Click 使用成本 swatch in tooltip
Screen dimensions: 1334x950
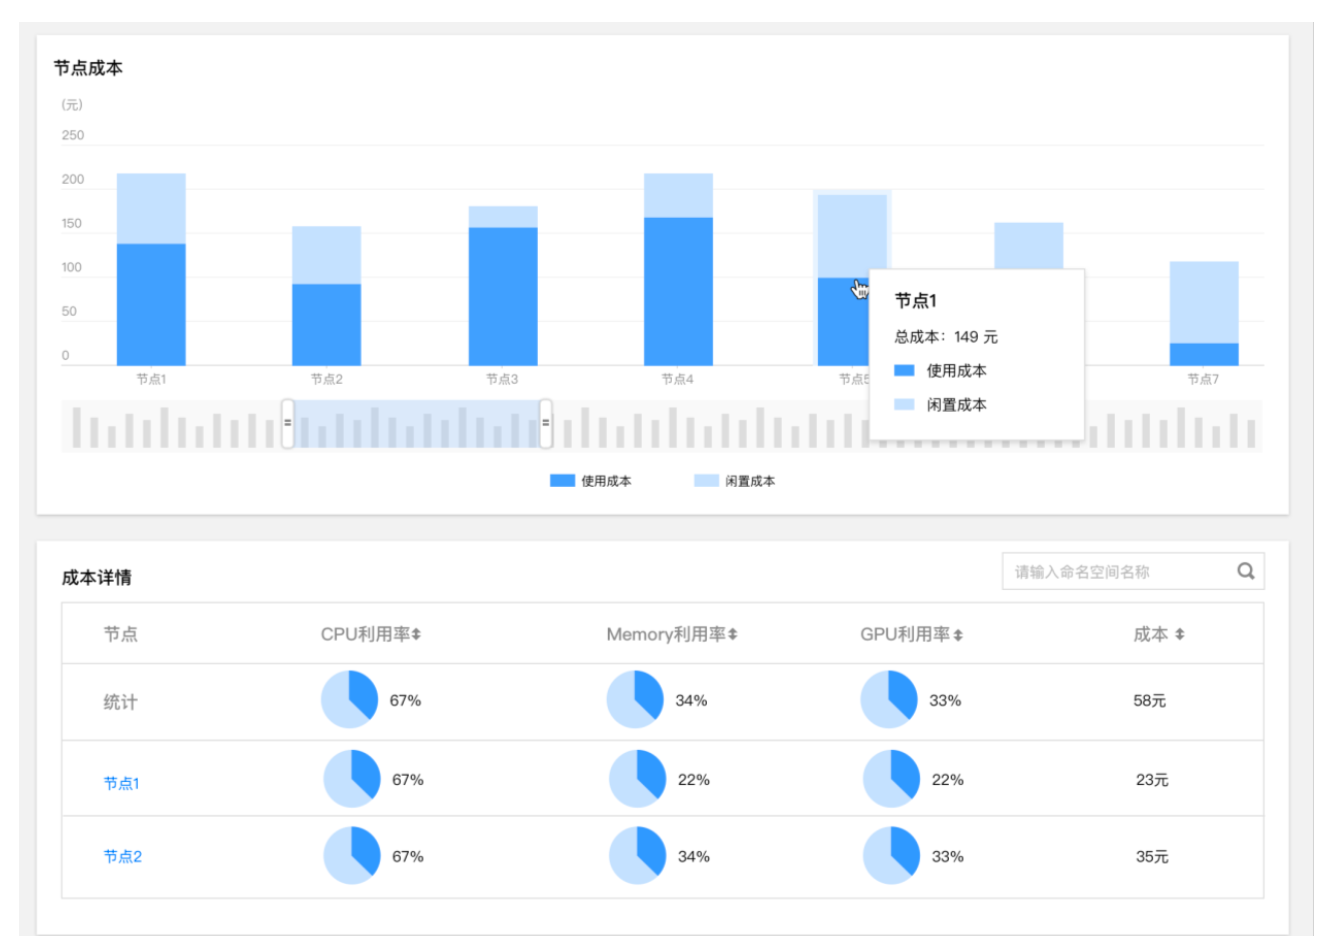(x=904, y=371)
